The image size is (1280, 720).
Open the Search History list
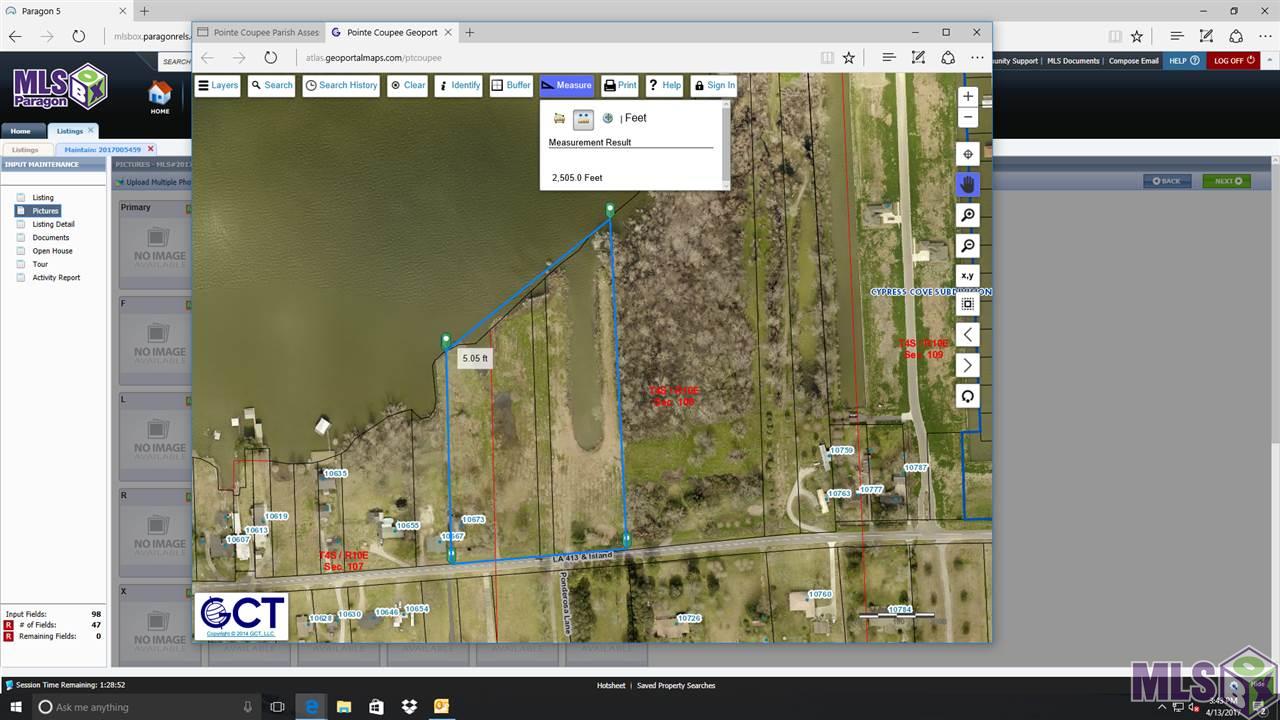click(341, 86)
